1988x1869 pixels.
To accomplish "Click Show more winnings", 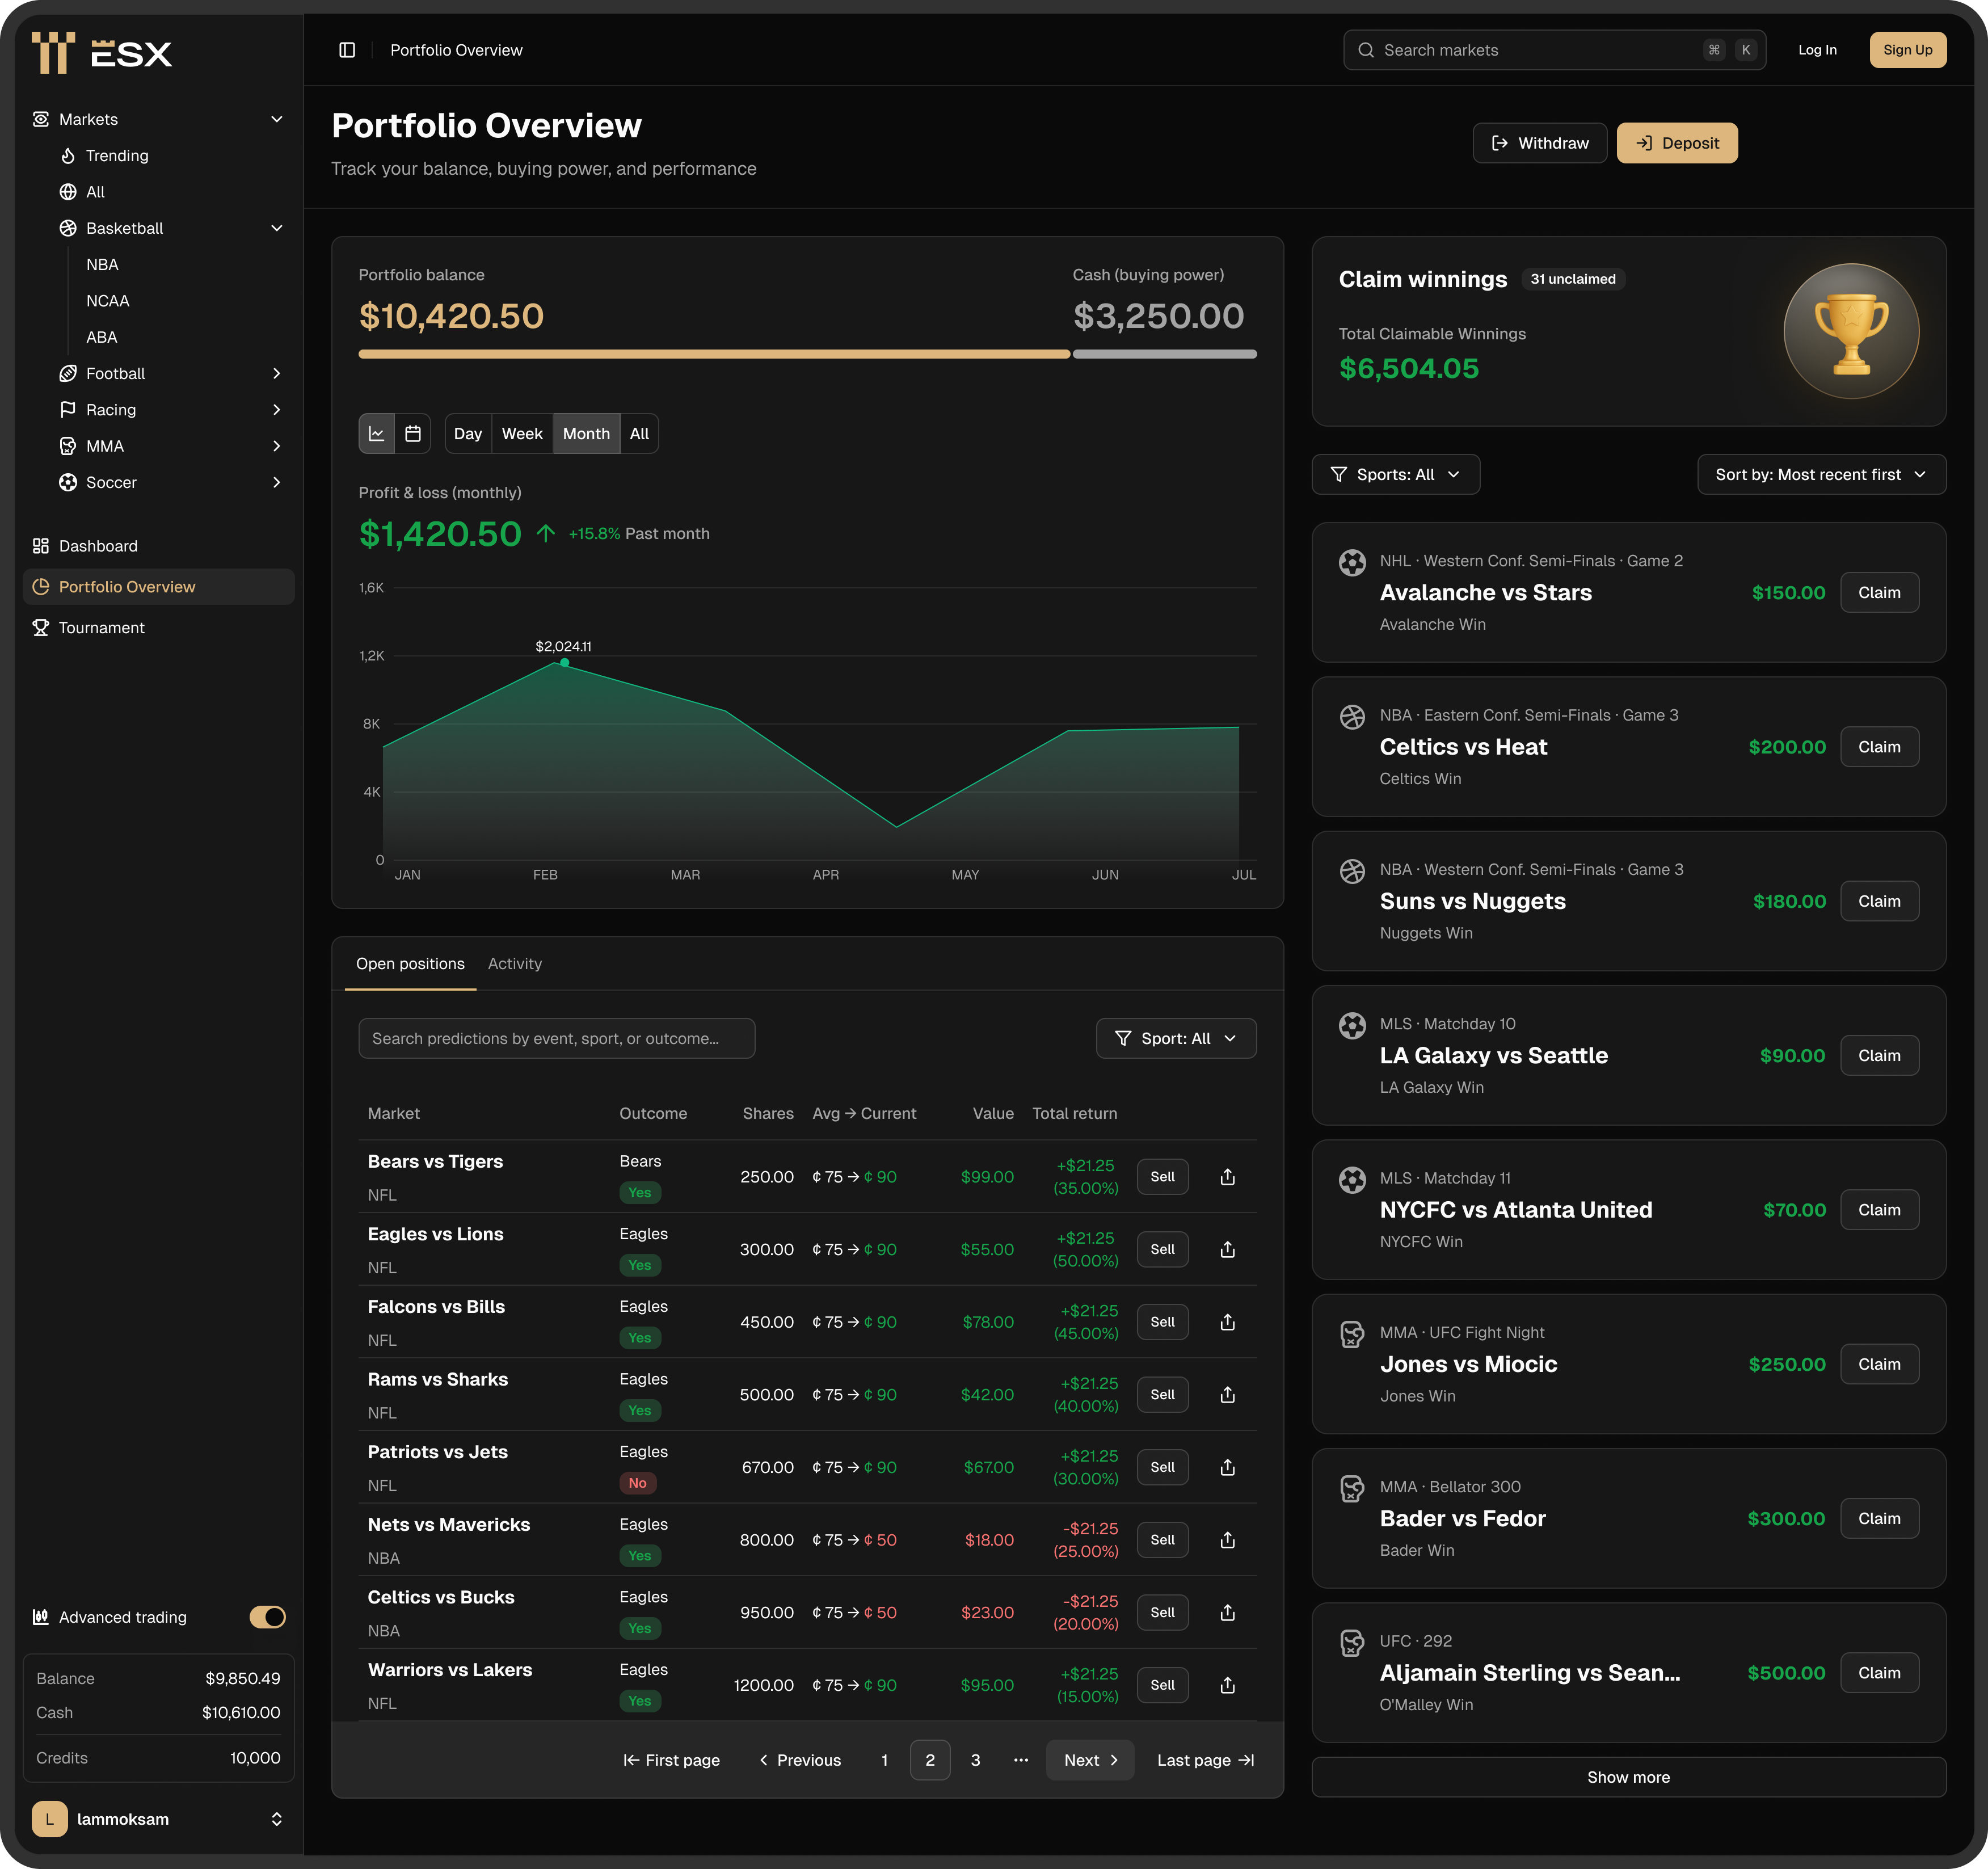I will click(1628, 1777).
